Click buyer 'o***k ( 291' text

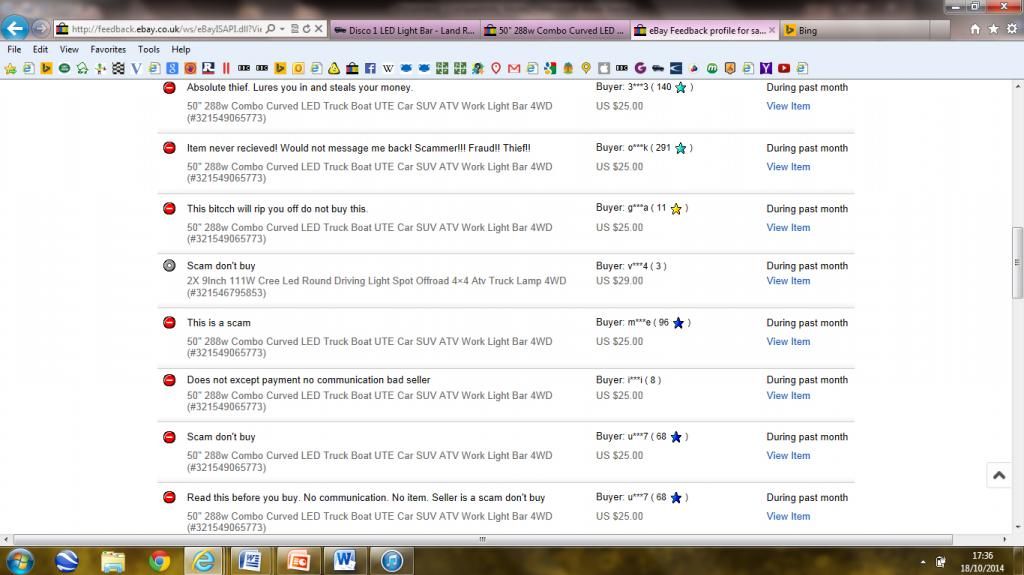point(649,148)
